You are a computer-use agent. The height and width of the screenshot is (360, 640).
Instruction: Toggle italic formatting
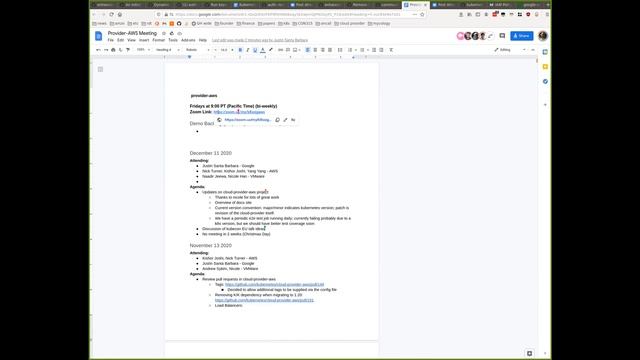[x=248, y=50]
